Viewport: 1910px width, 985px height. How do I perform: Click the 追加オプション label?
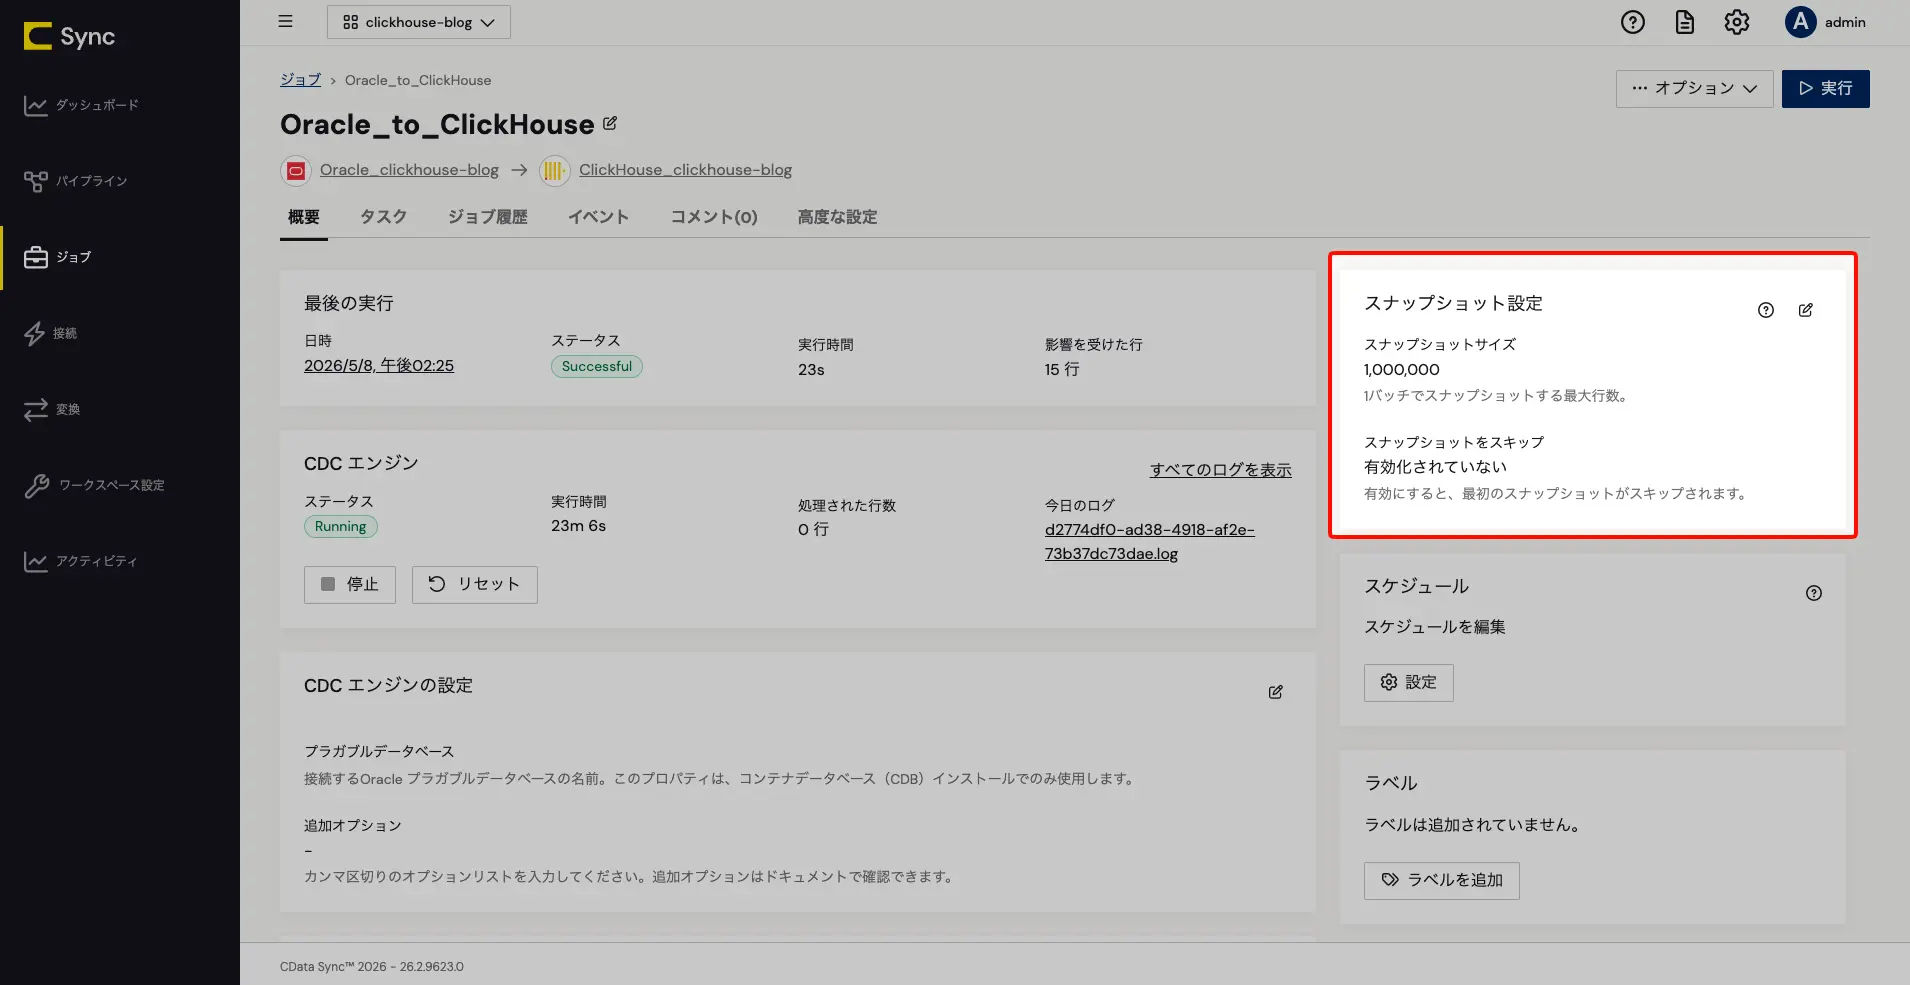(352, 826)
